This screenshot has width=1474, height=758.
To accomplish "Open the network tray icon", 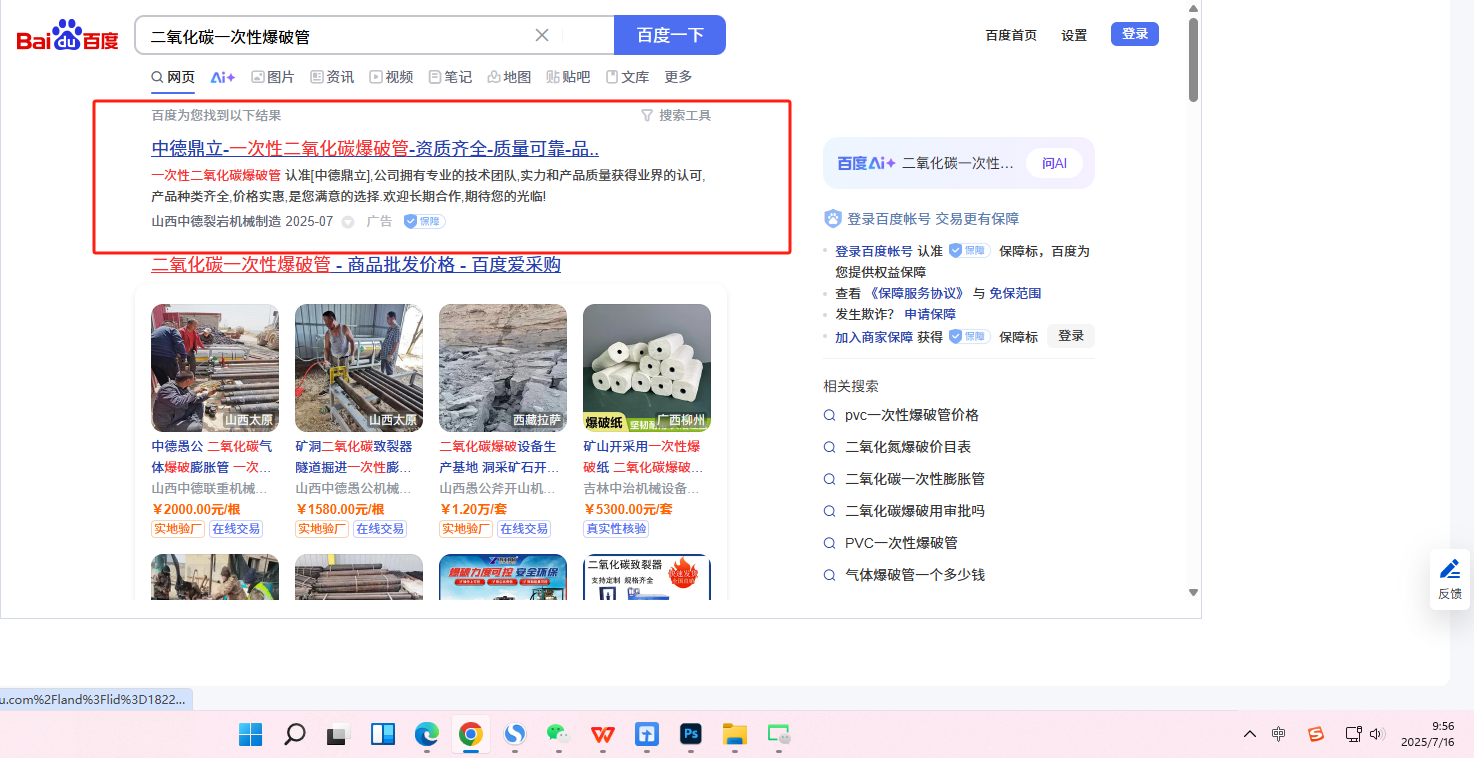I will [x=1353, y=734].
